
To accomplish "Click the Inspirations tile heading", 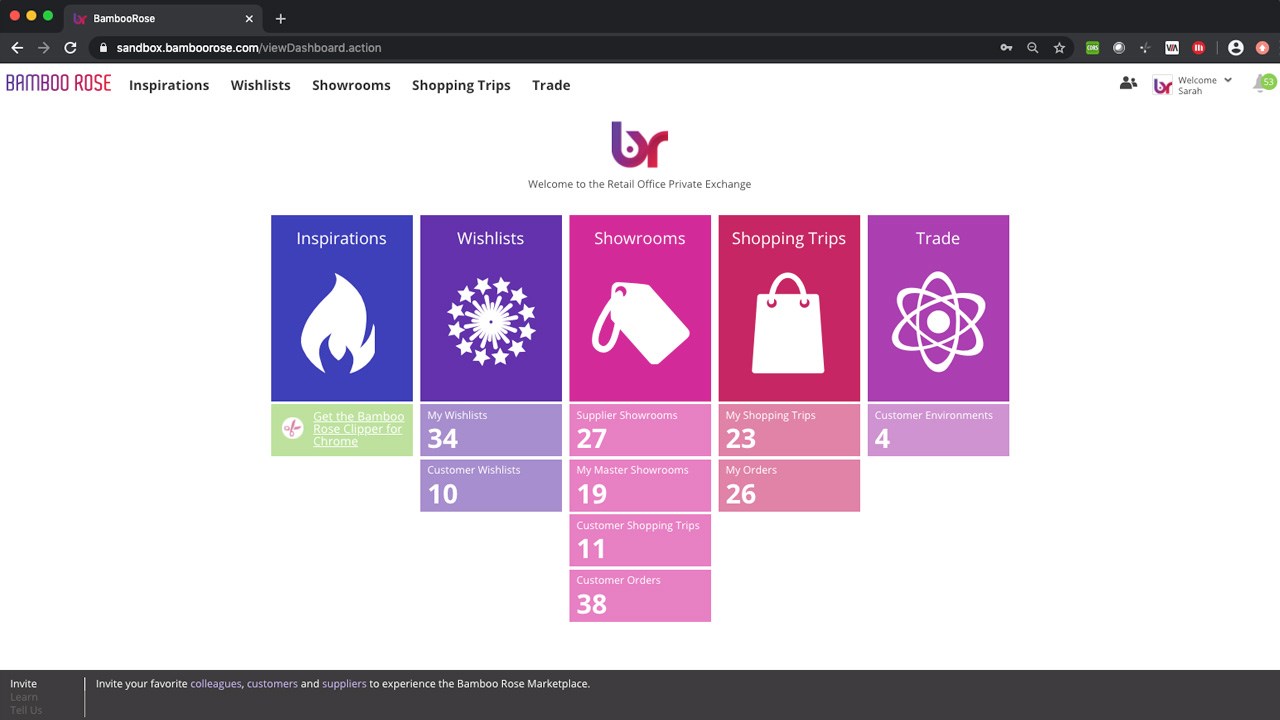I will pyautogui.click(x=341, y=238).
